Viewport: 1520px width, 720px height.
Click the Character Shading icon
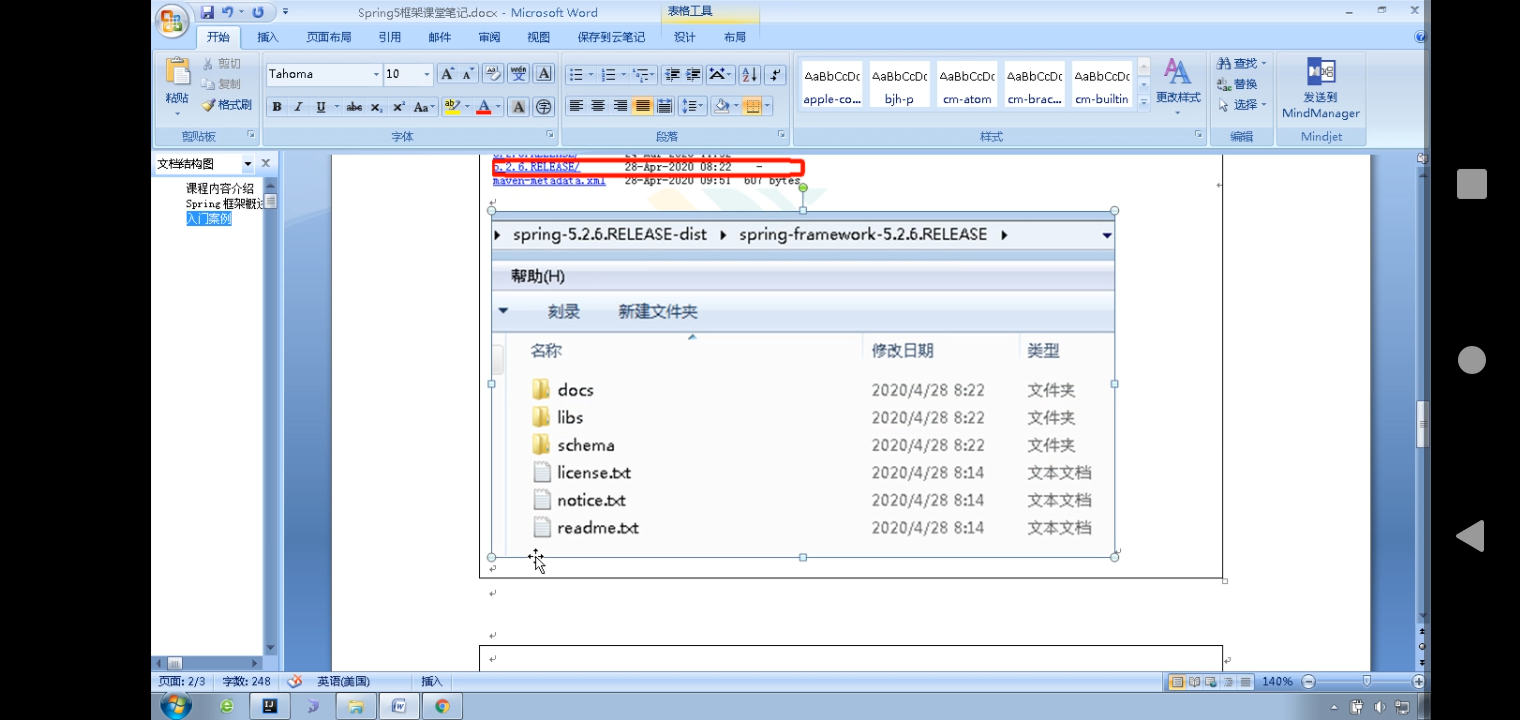(518, 107)
